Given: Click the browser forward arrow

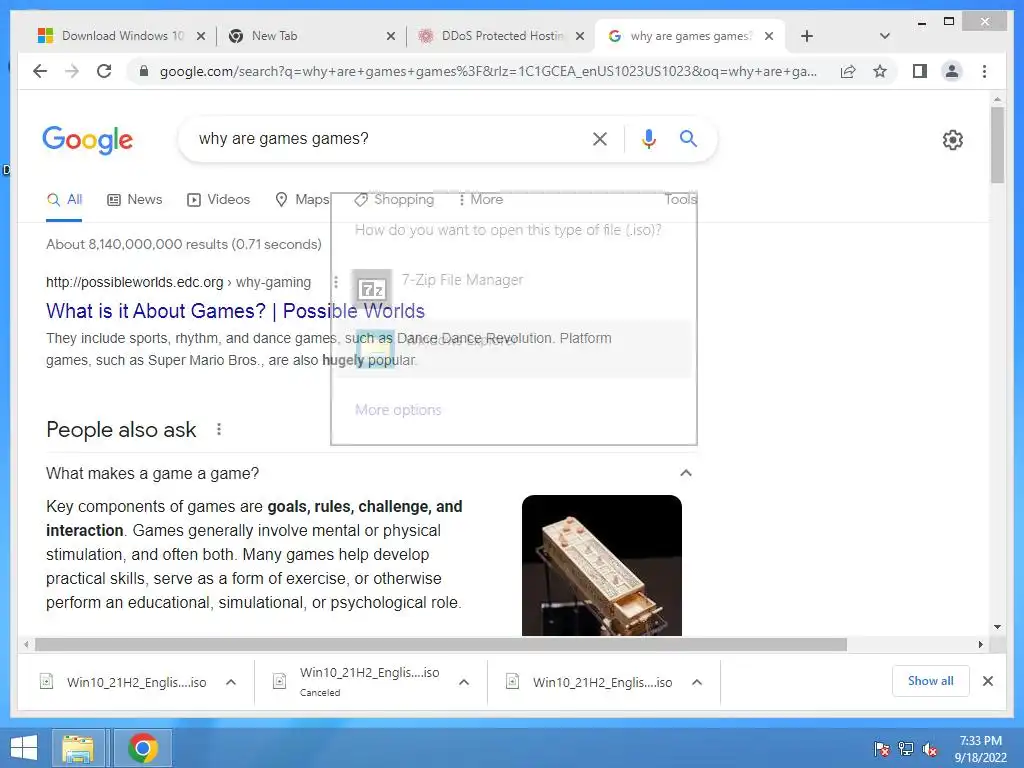Looking at the screenshot, I should [x=72, y=71].
